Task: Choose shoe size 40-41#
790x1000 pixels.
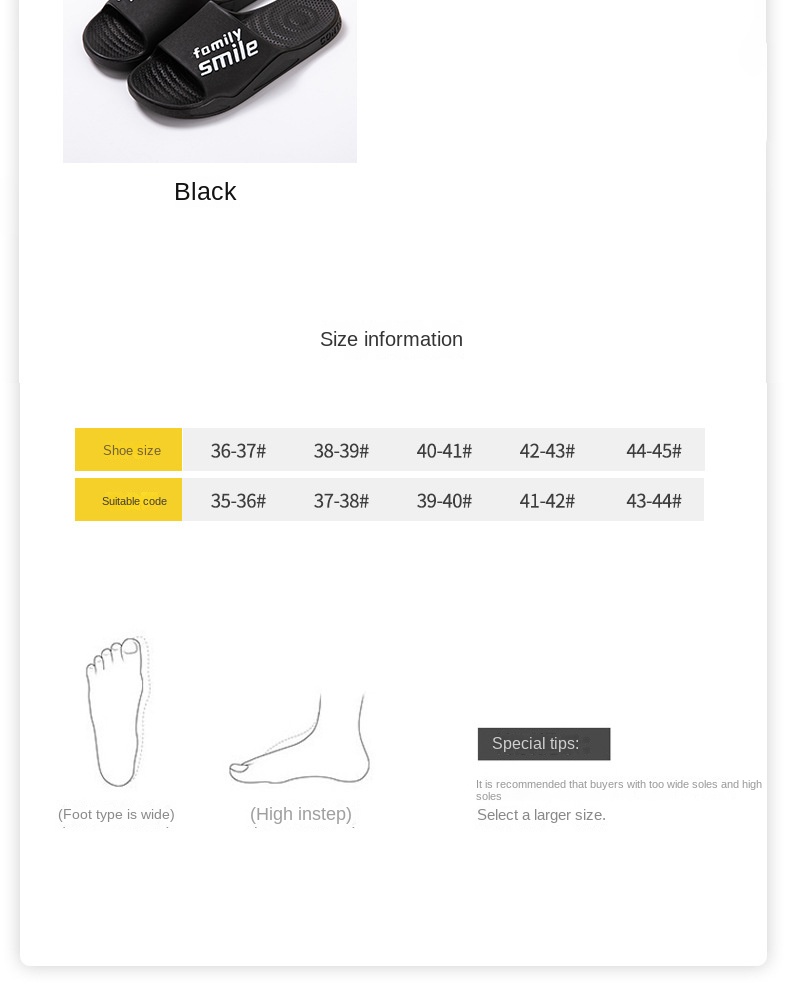Action: 444,451
